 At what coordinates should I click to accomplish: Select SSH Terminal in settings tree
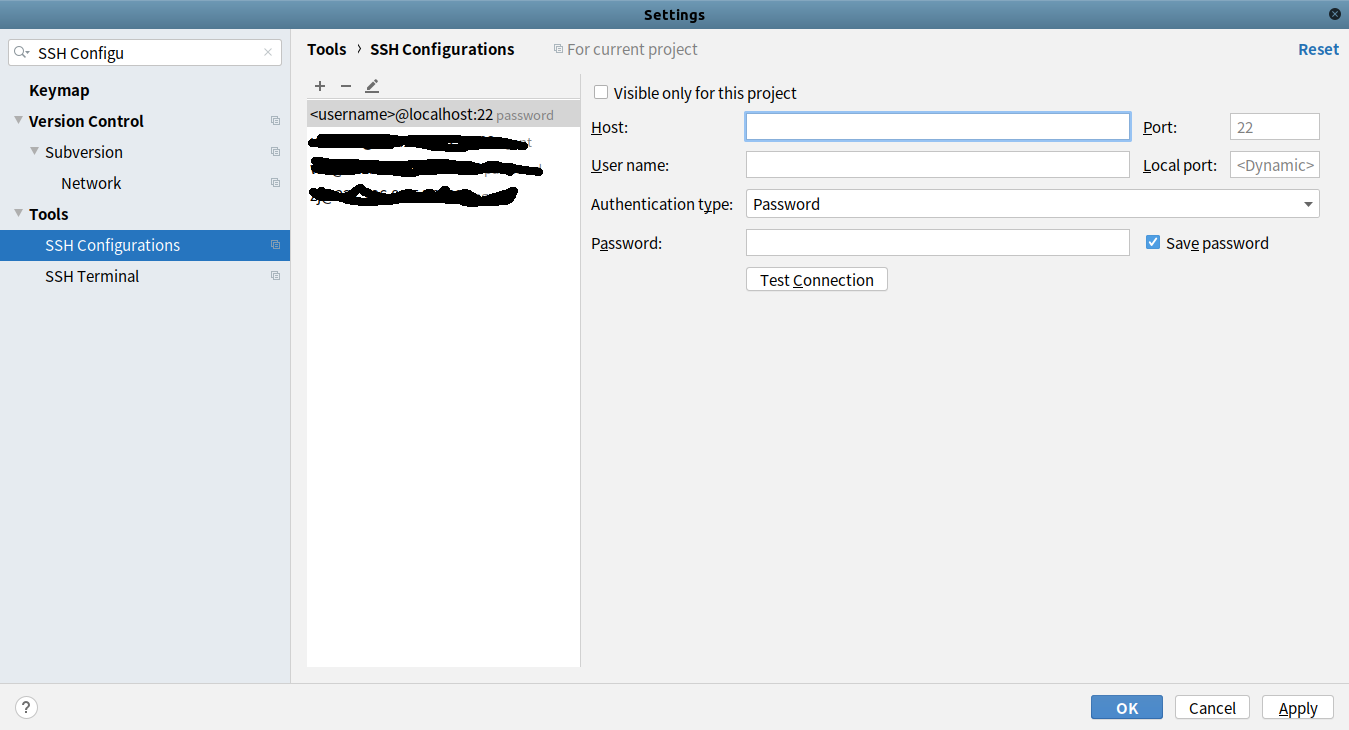point(92,276)
